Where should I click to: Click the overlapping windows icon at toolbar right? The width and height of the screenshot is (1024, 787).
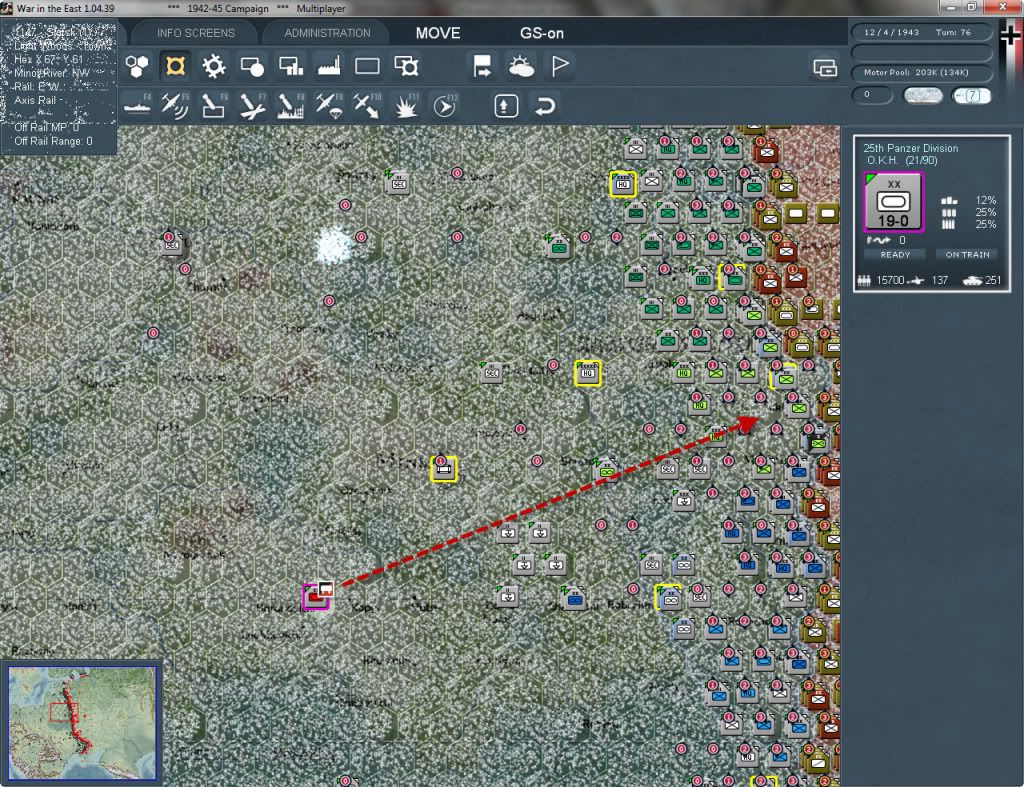pyautogui.click(x=825, y=67)
